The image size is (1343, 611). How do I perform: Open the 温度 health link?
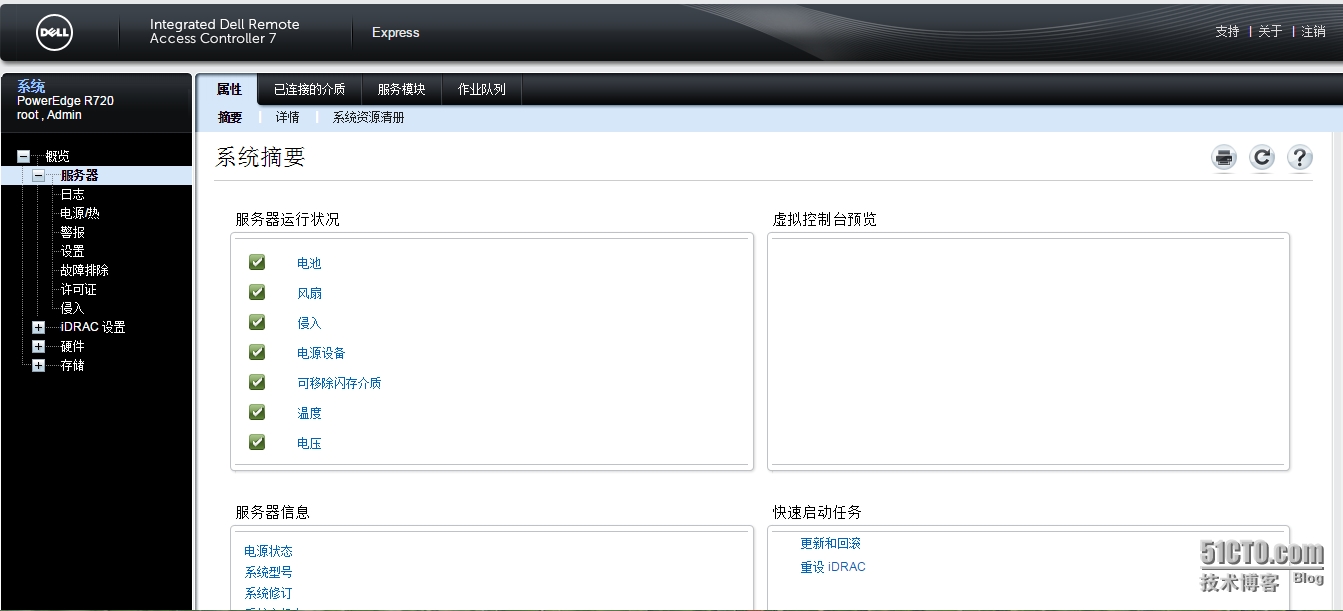click(x=309, y=413)
